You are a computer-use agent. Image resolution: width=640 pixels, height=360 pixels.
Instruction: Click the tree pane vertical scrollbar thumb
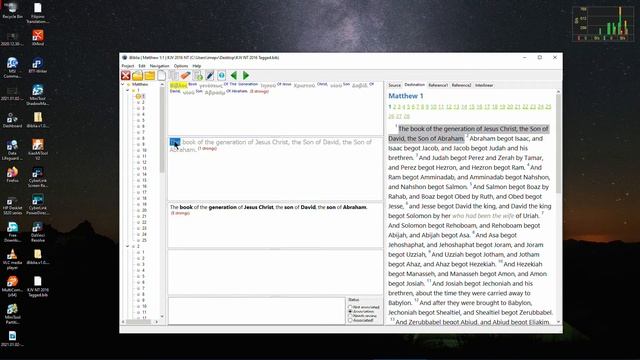162,131
